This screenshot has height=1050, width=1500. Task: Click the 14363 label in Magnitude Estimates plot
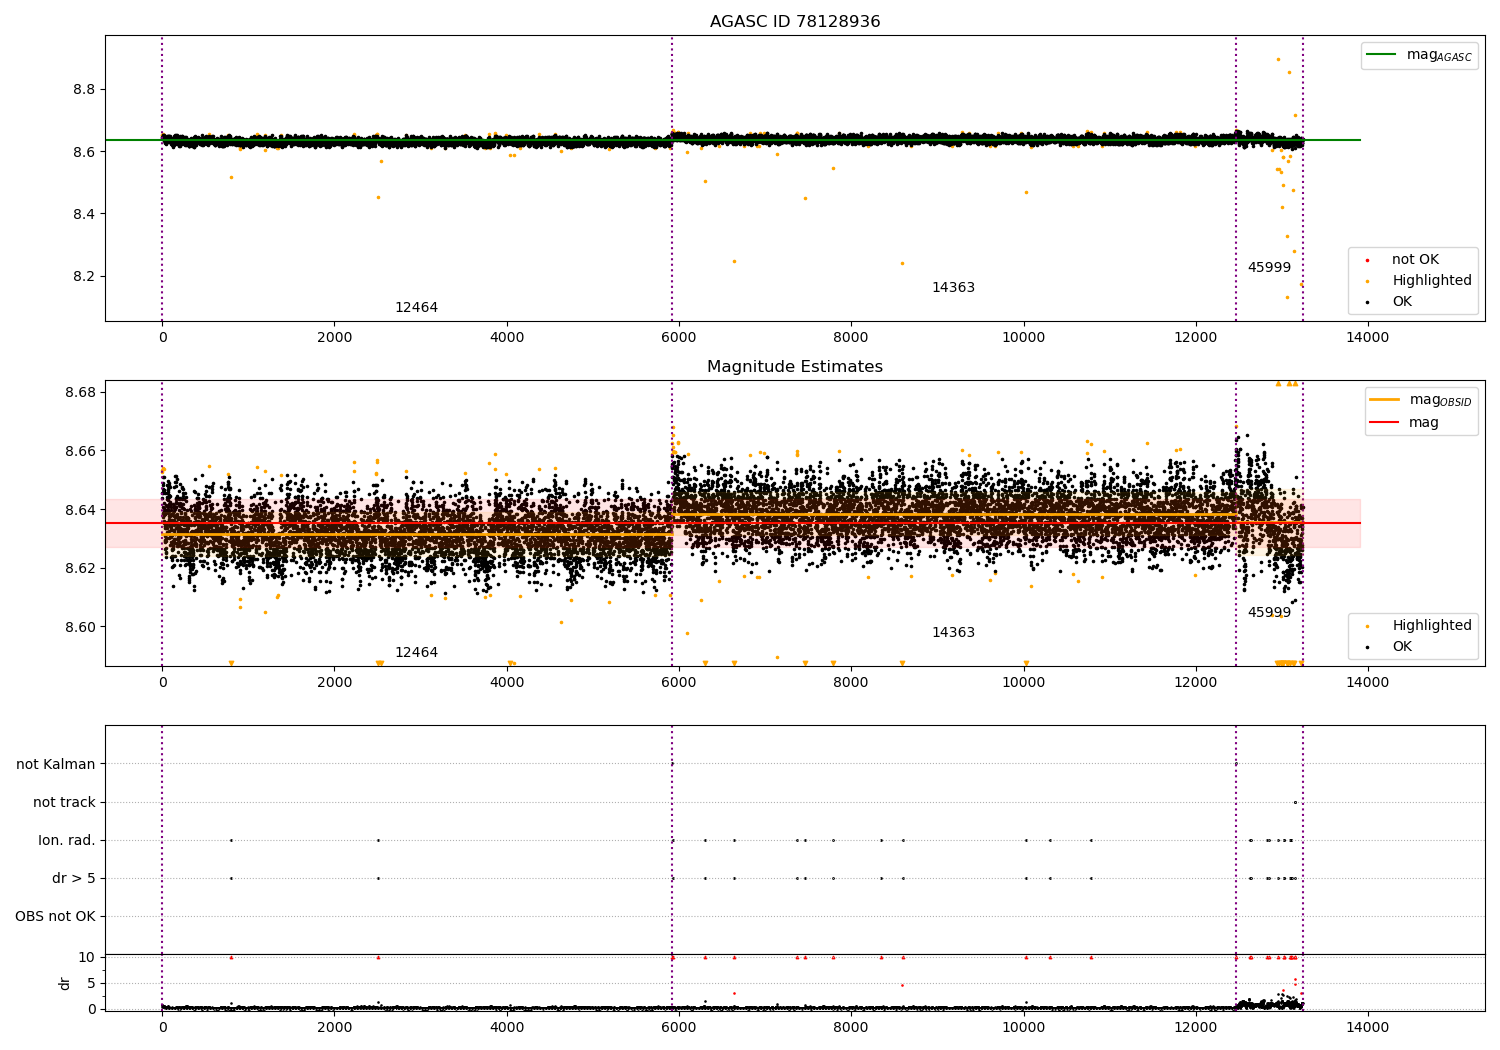point(953,633)
